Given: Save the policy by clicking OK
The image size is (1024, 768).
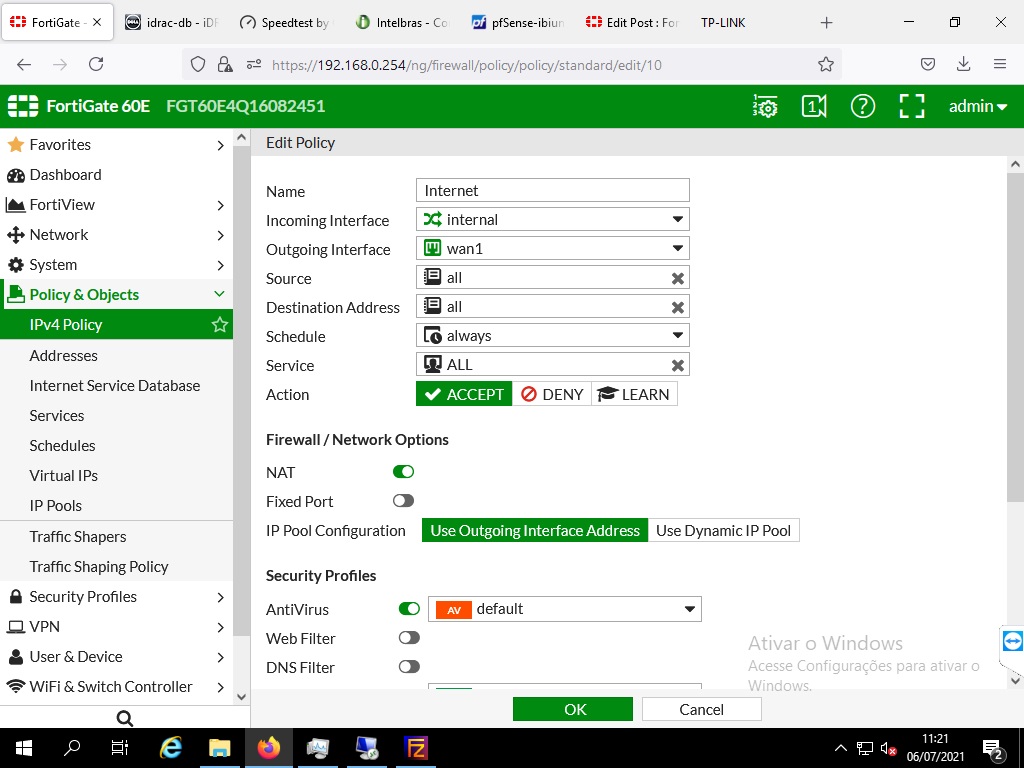Looking at the screenshot, I should 573,708.
